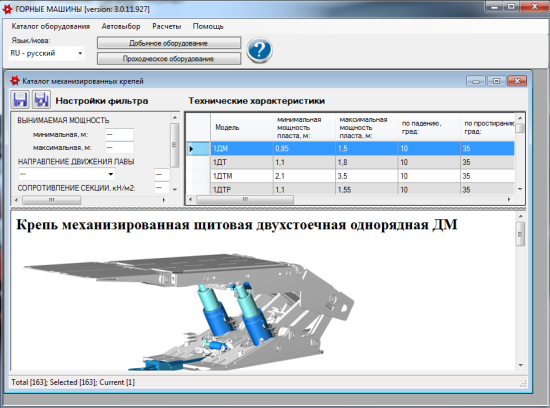Click the максимальная, м input field
550x408 pixels.
[119, 148]
